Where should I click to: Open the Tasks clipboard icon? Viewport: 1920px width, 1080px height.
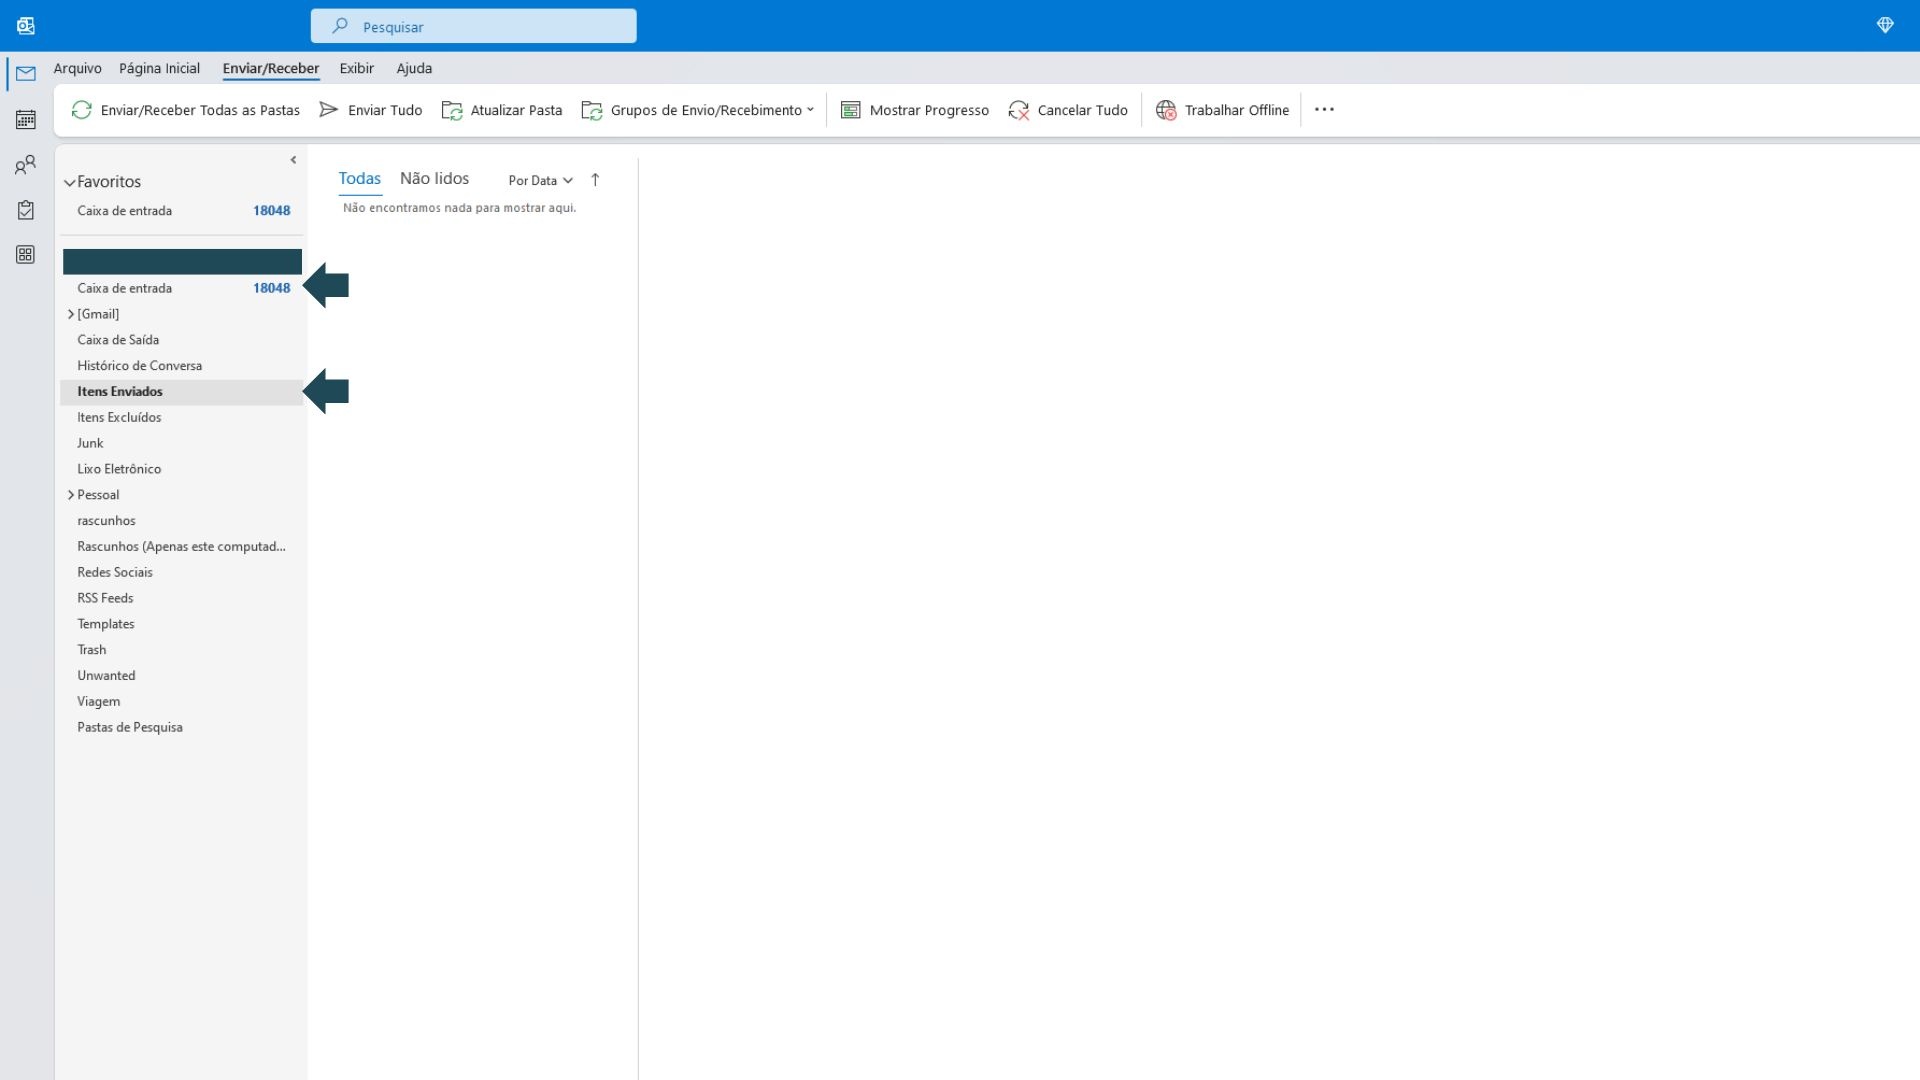point(26,210)
